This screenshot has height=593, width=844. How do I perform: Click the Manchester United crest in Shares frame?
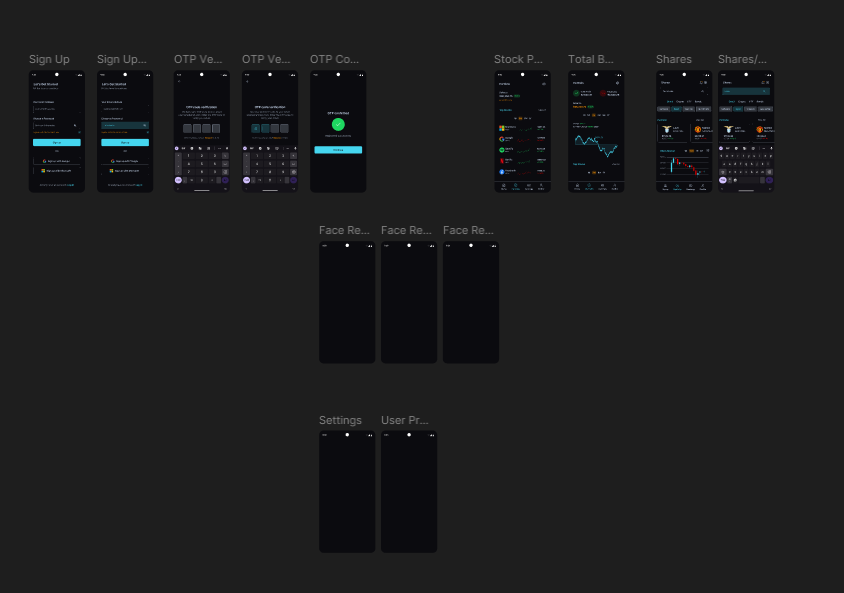(698, 130)
